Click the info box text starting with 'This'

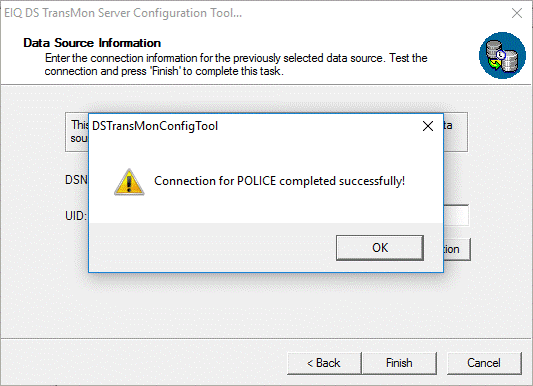[x=80, y=131]
